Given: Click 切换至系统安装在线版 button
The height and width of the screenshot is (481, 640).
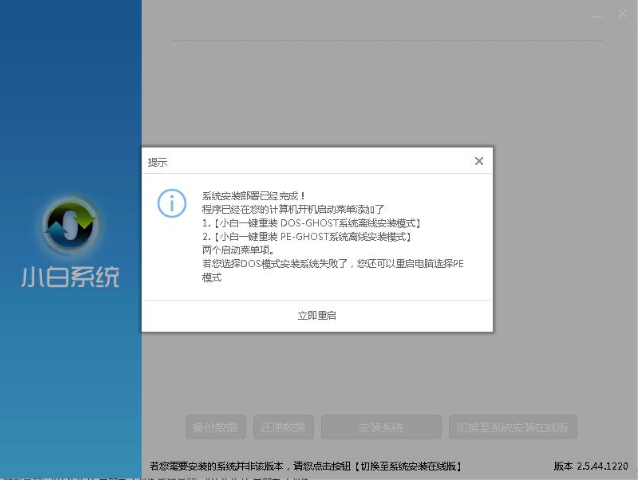Looking at the screenshot, I should pos(513,427).
